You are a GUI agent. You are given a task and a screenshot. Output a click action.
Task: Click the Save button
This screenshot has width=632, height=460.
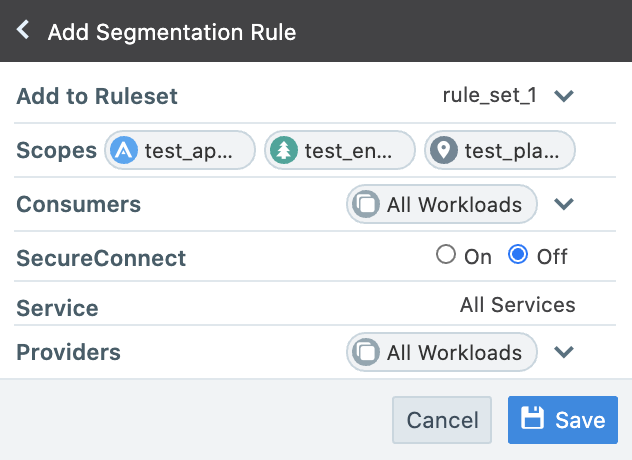coord(563,420)
